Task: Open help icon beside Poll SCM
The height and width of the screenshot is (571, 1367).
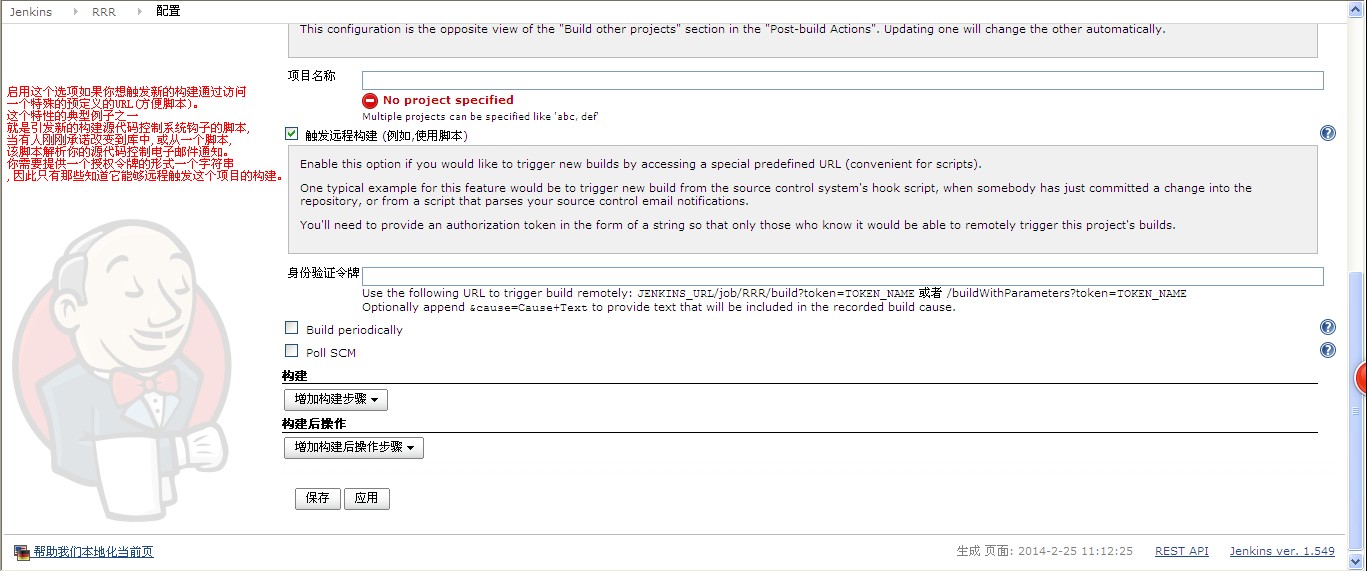Action: coord(1328,350)
